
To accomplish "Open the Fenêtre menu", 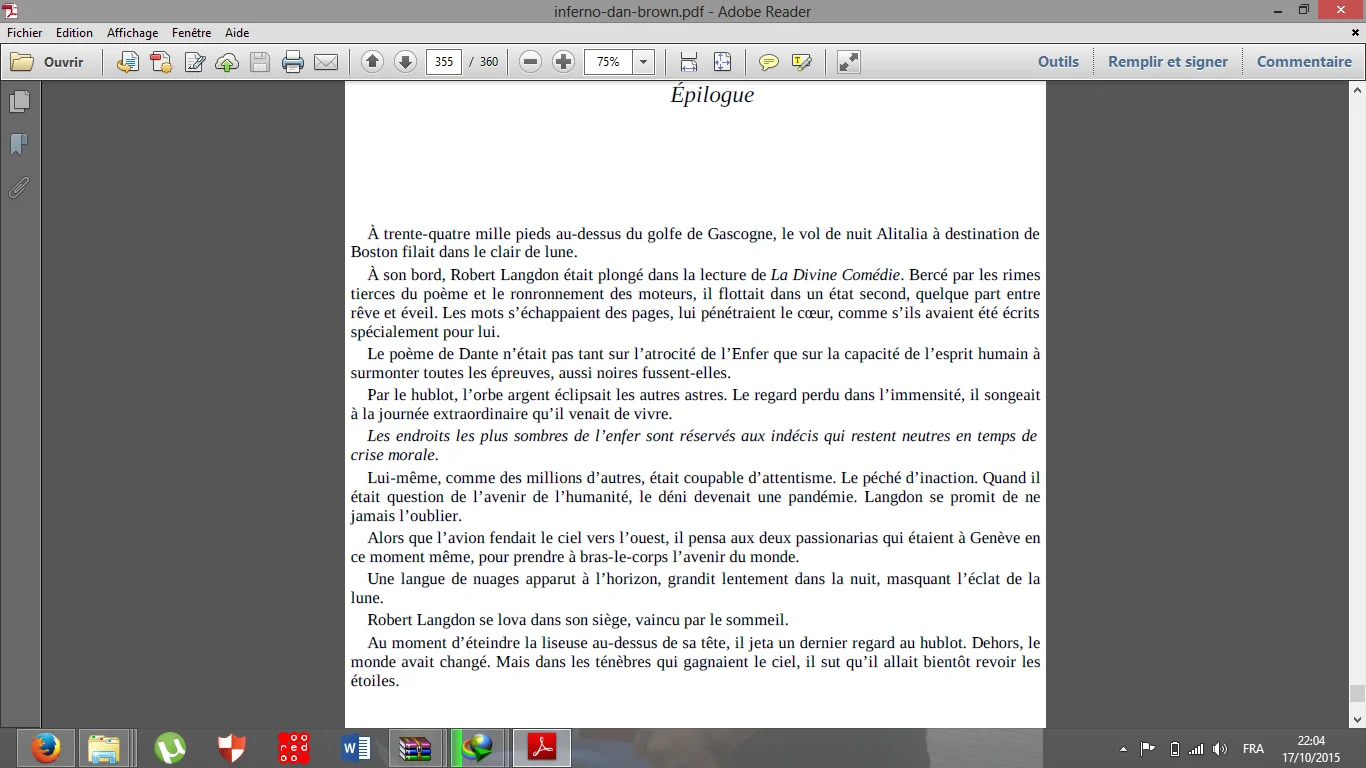I will [x=191, y=33].
